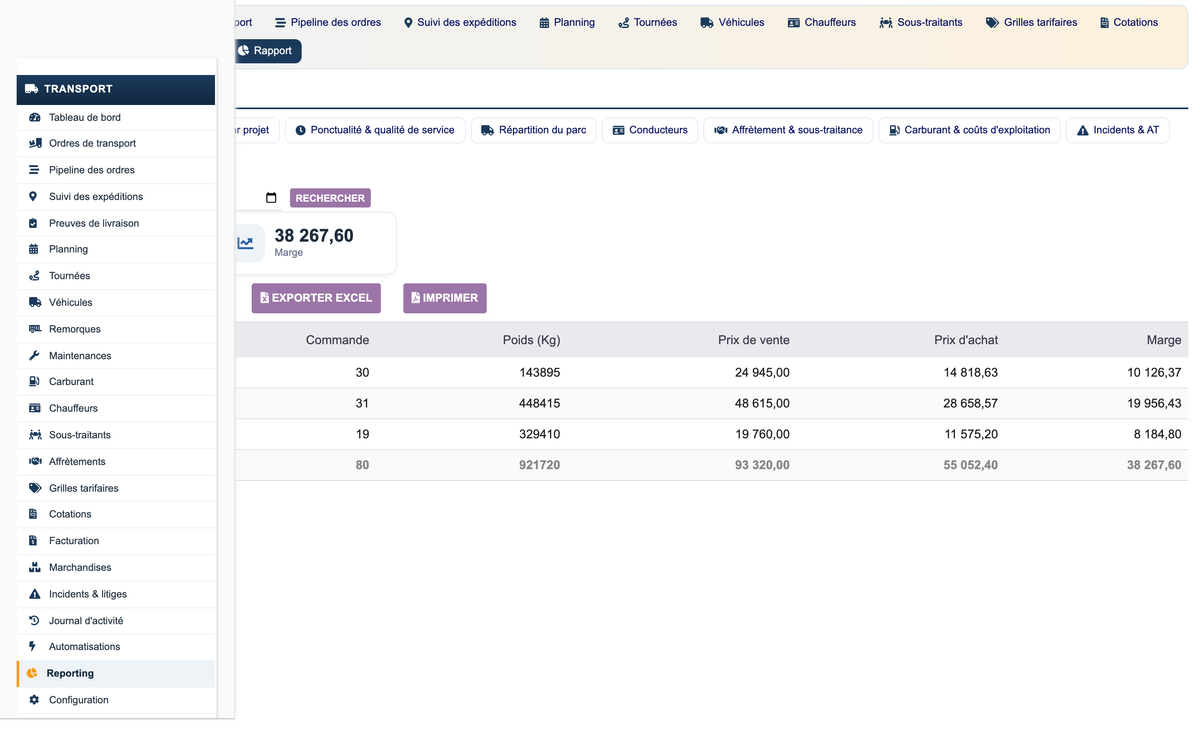1200x750 pixels.
Task: Click the Carburant fuel pump icon in the sidebar
Action: pos(34,381)
